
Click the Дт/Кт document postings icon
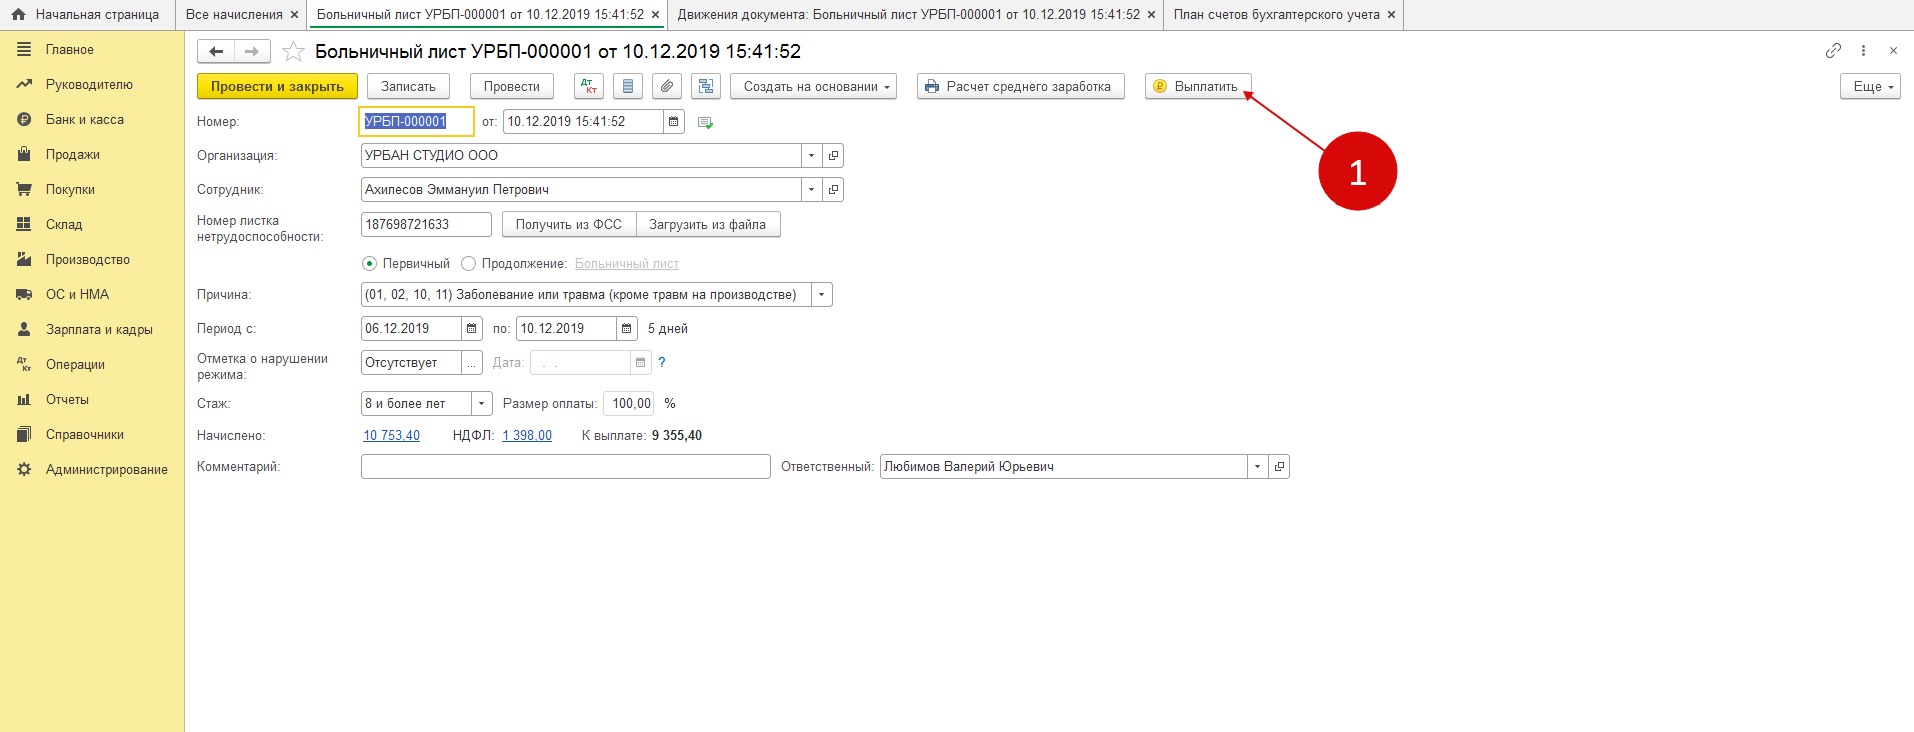(x=589, y=87)
